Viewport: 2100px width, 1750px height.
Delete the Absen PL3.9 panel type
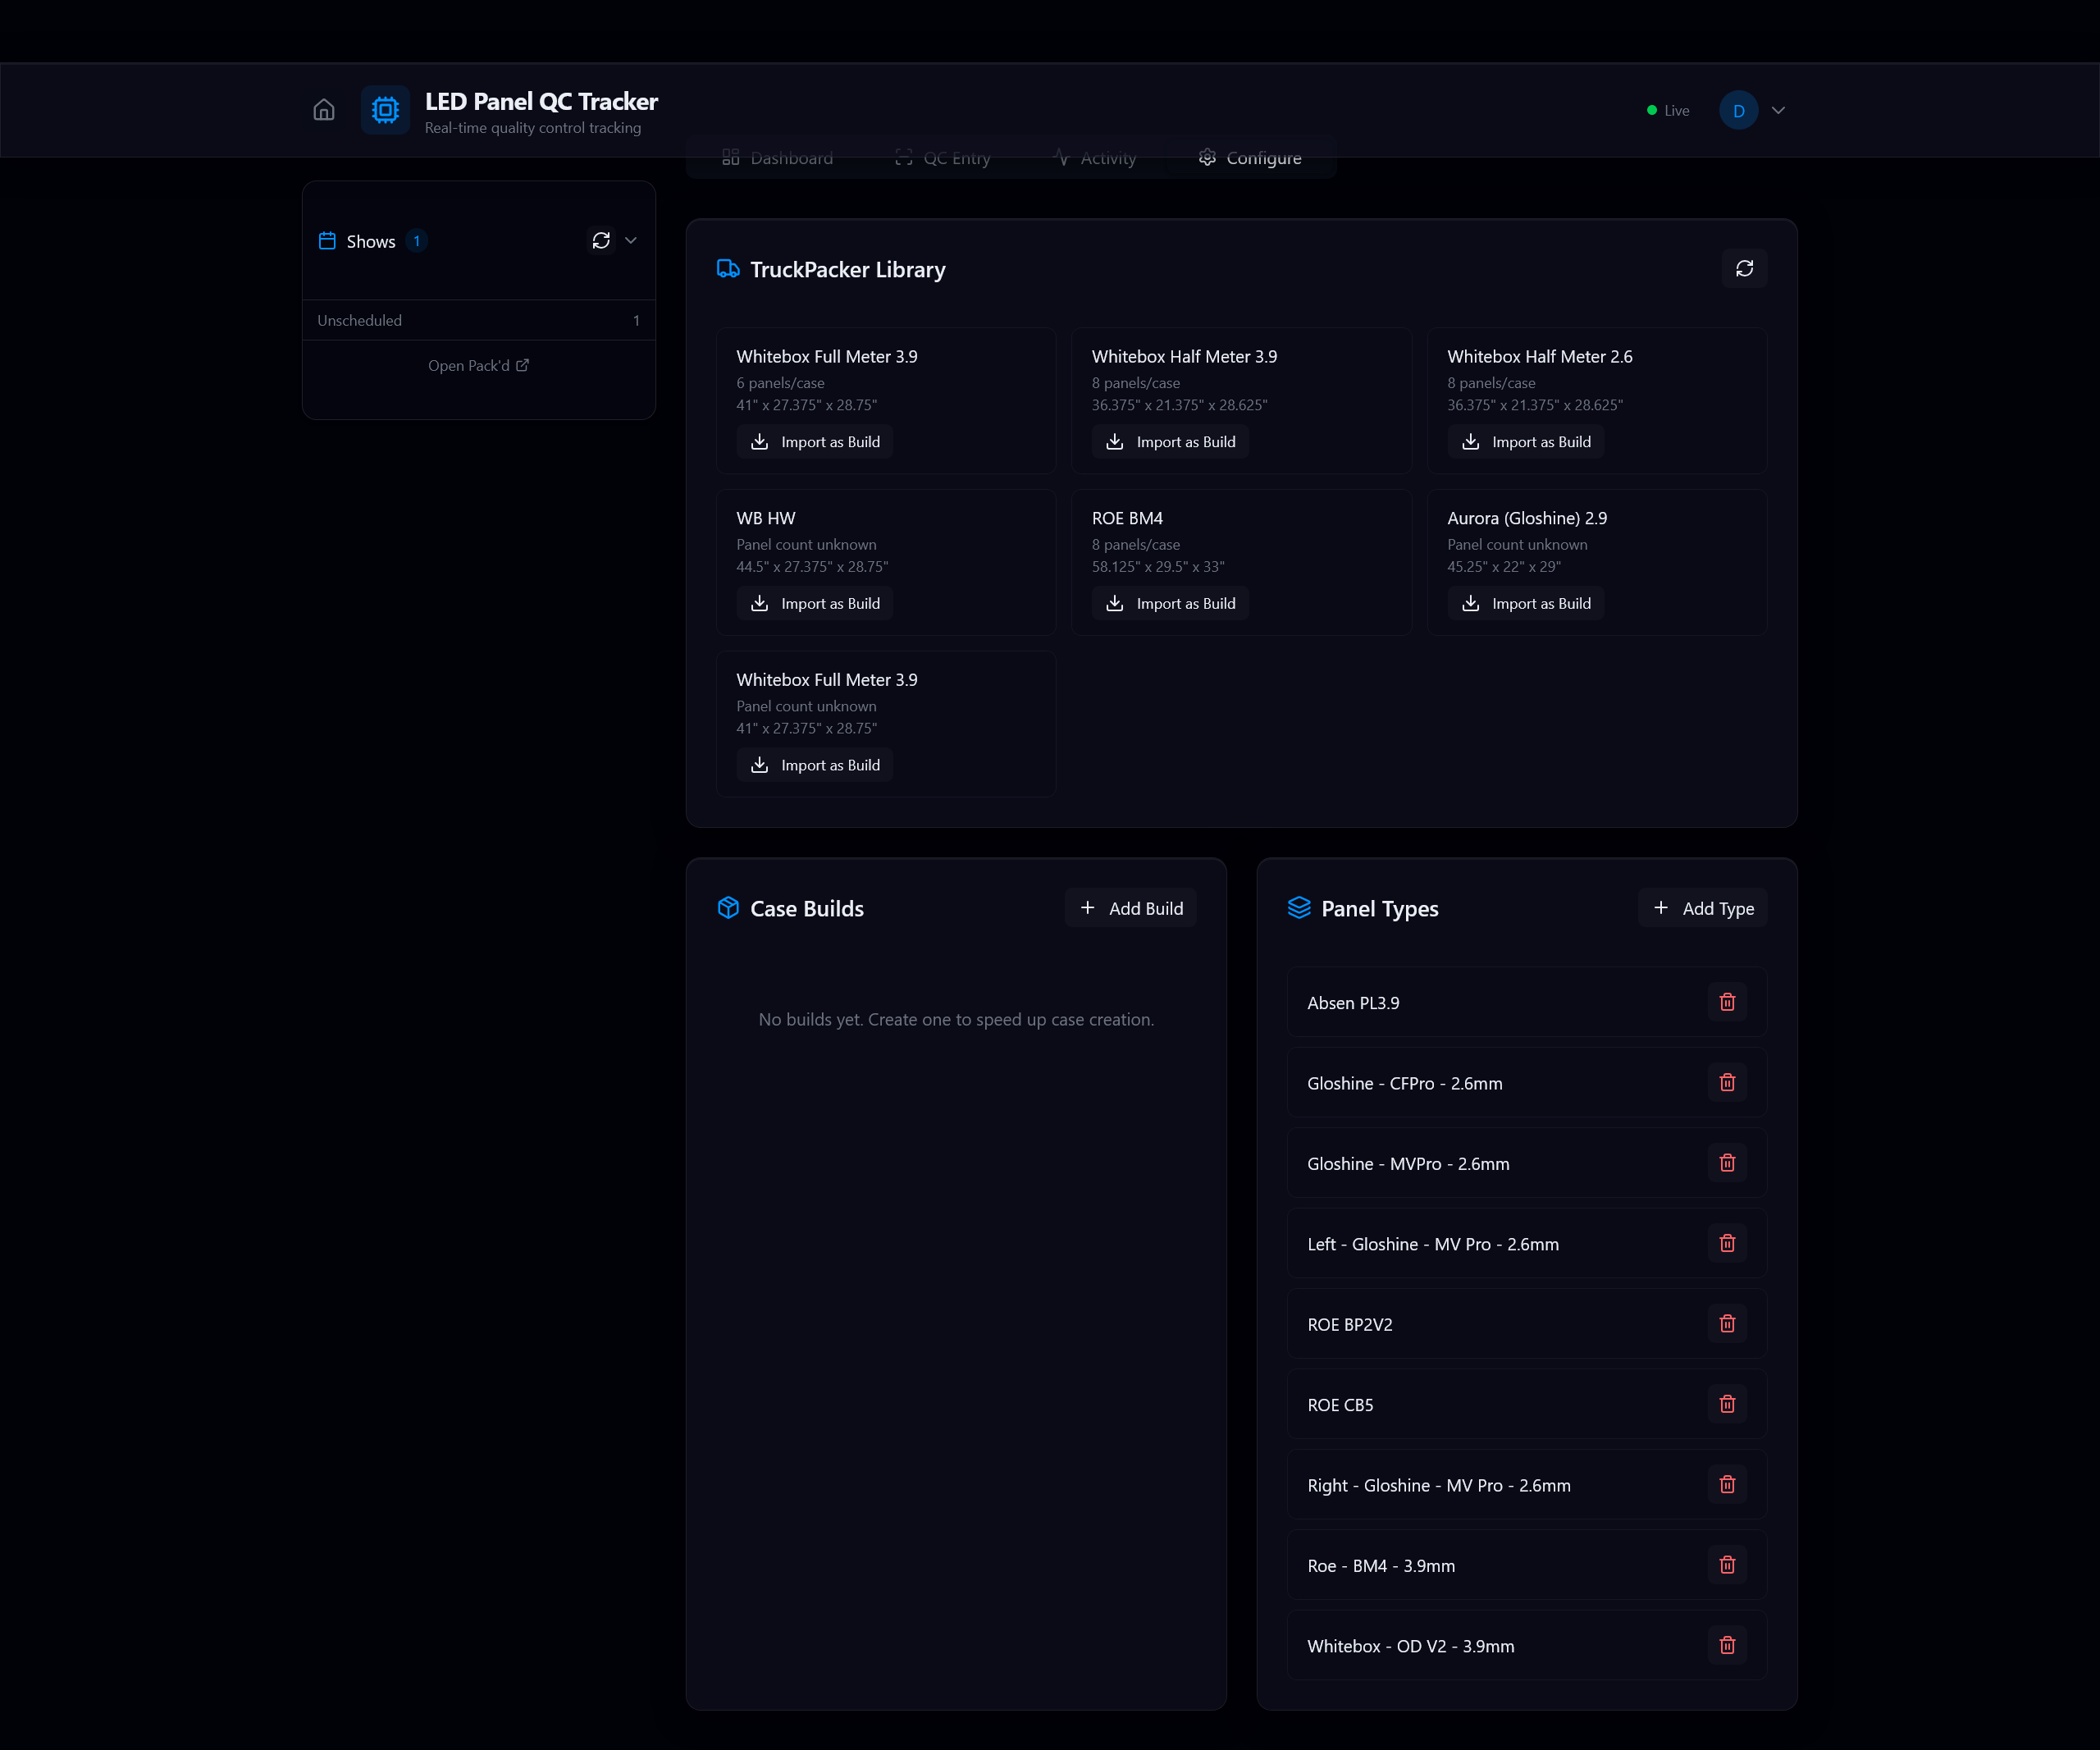[x=1727, y=1001]
